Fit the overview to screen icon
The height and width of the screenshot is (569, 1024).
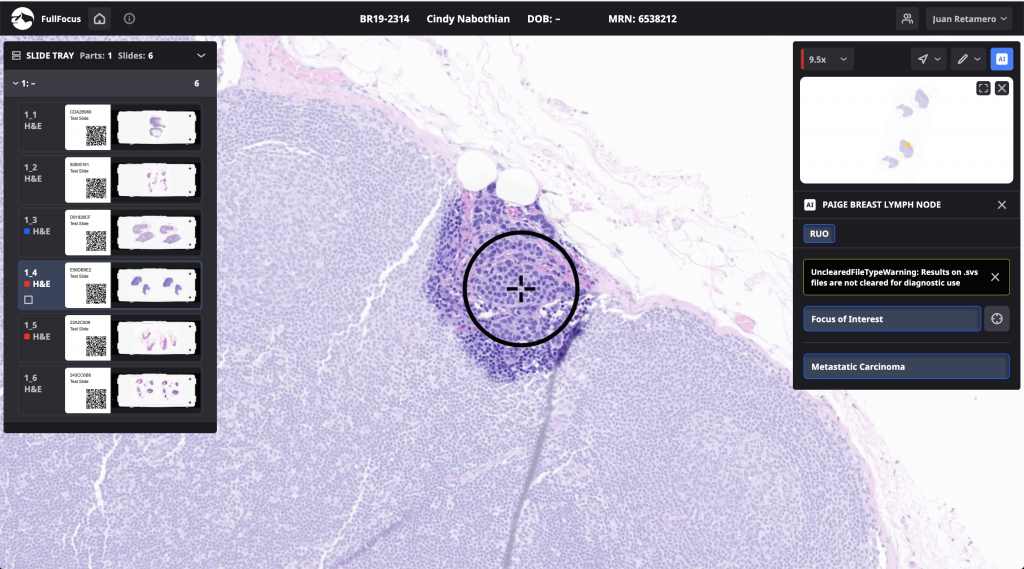click(x=983, y=88)
